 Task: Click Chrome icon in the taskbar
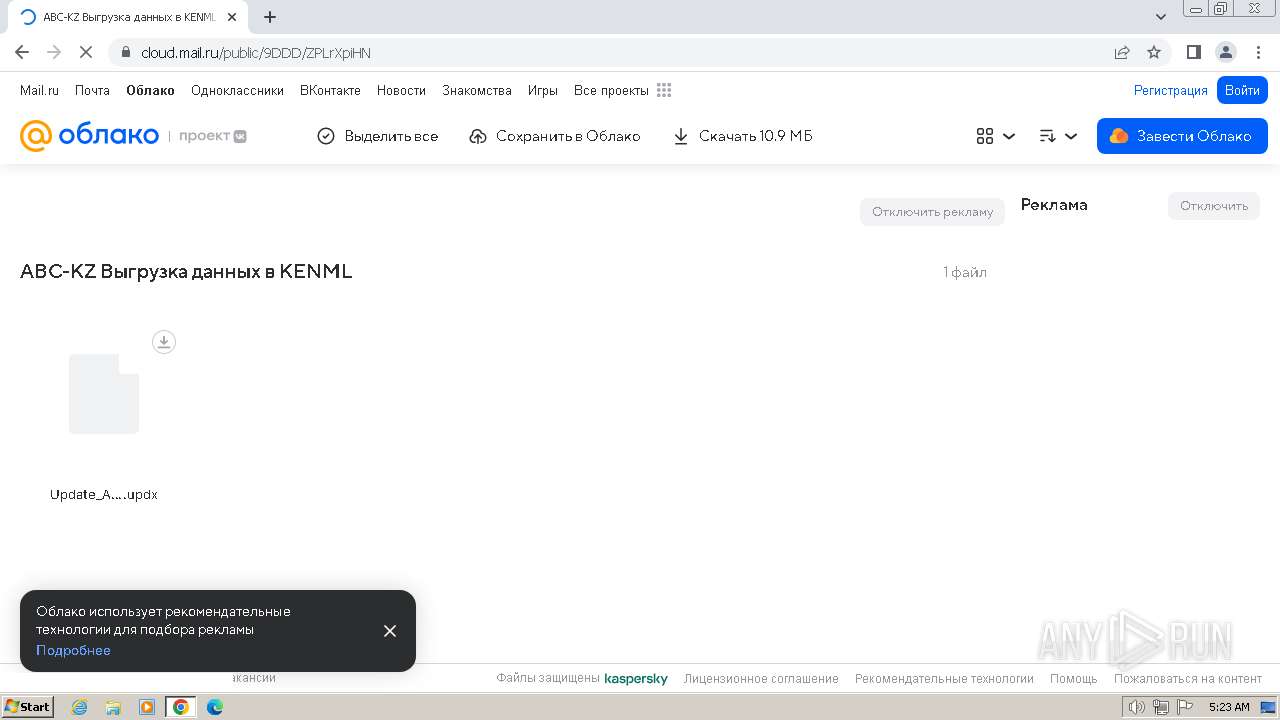(181, 707)
